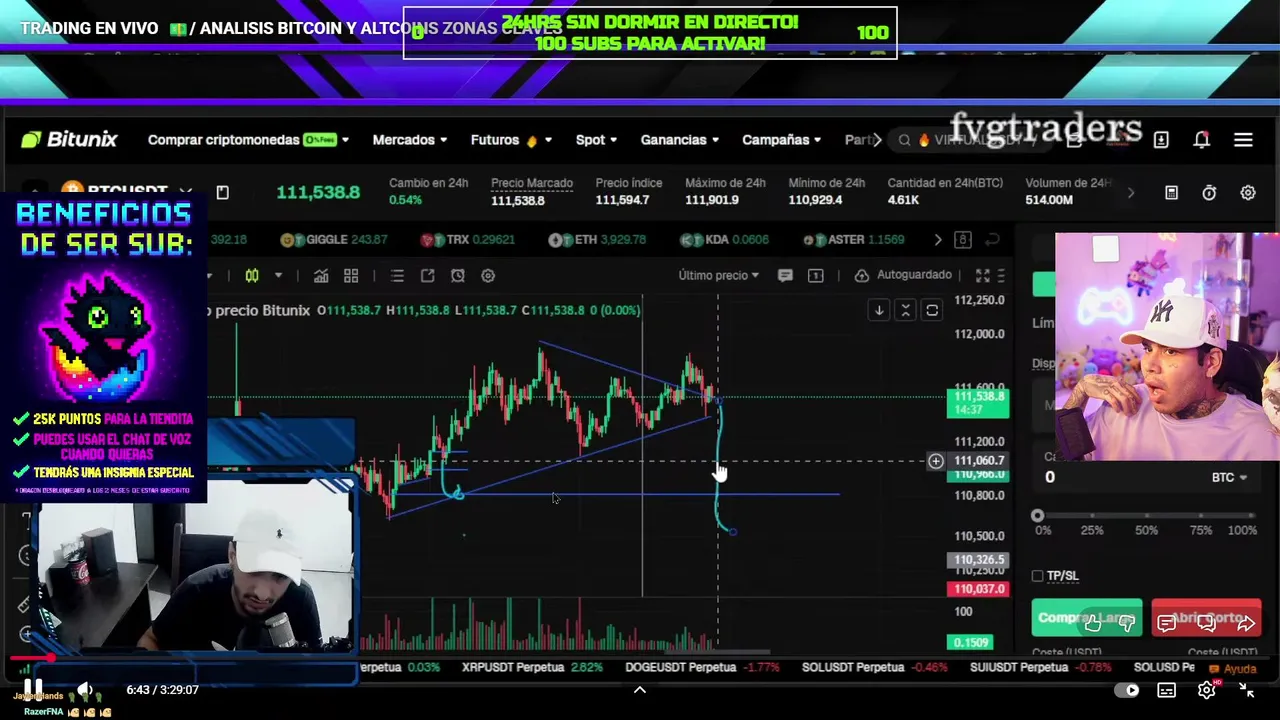Select KDA ticker in favorites row
The width and height of the screenshot is (1280, 720).
coord(724,240)
